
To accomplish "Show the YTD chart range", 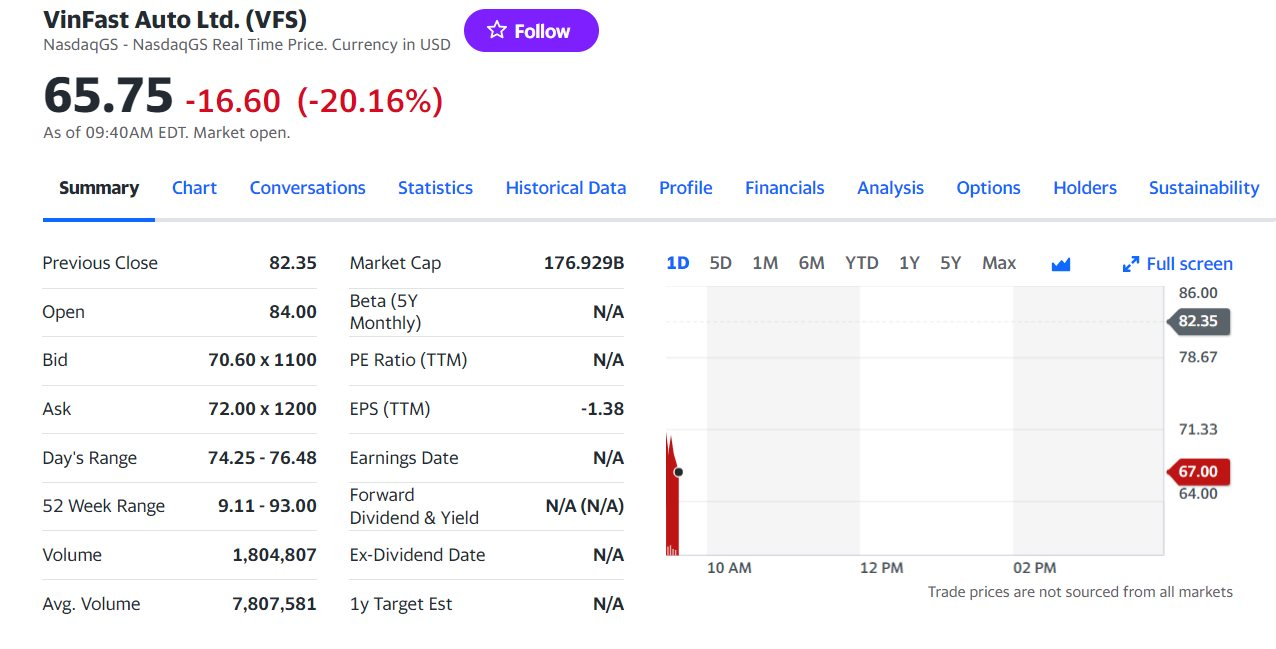I will pyautogui.click(x=861, y=263).
